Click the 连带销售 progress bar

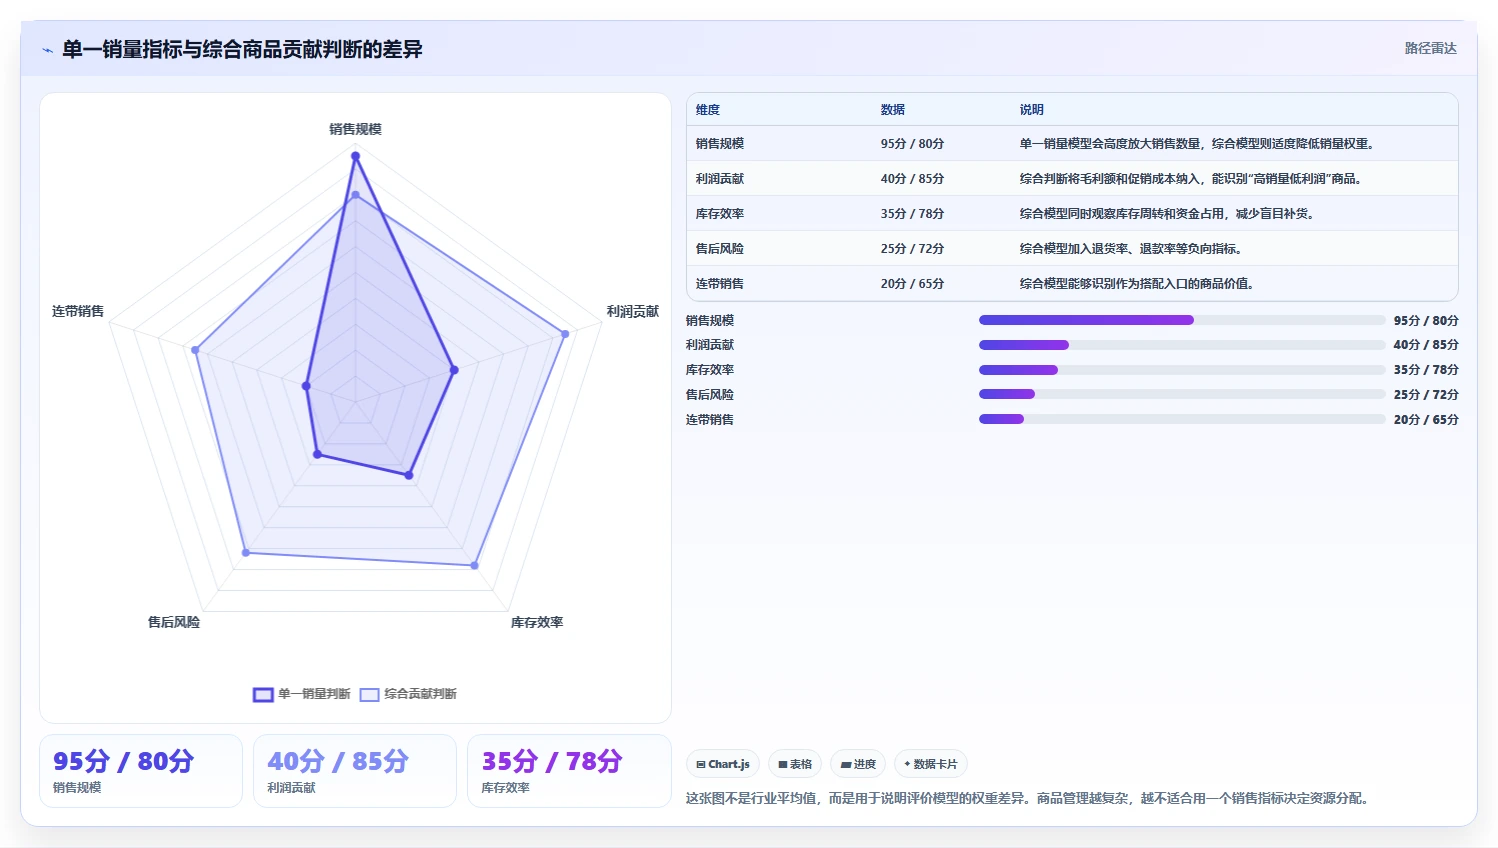click(1182, 419)
